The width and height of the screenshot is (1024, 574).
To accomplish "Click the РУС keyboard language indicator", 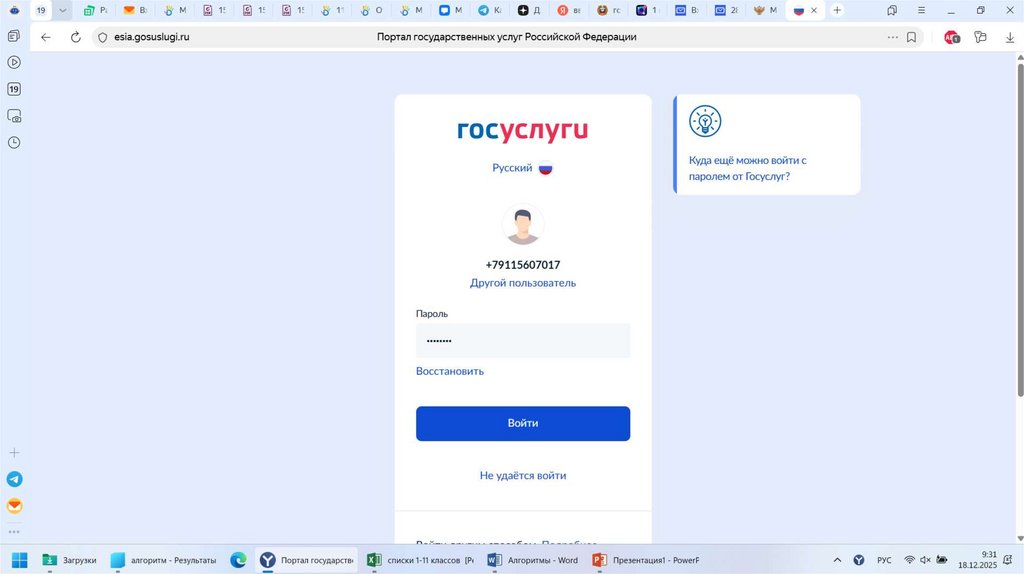I will [x=884, y=560].
